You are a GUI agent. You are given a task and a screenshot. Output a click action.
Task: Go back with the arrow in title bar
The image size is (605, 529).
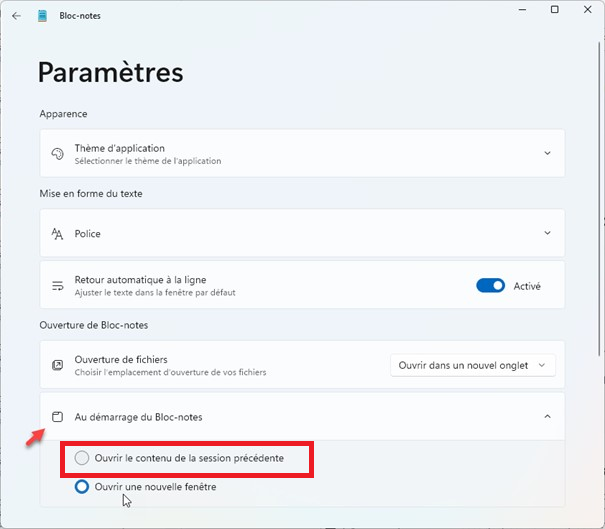(16, 16)
